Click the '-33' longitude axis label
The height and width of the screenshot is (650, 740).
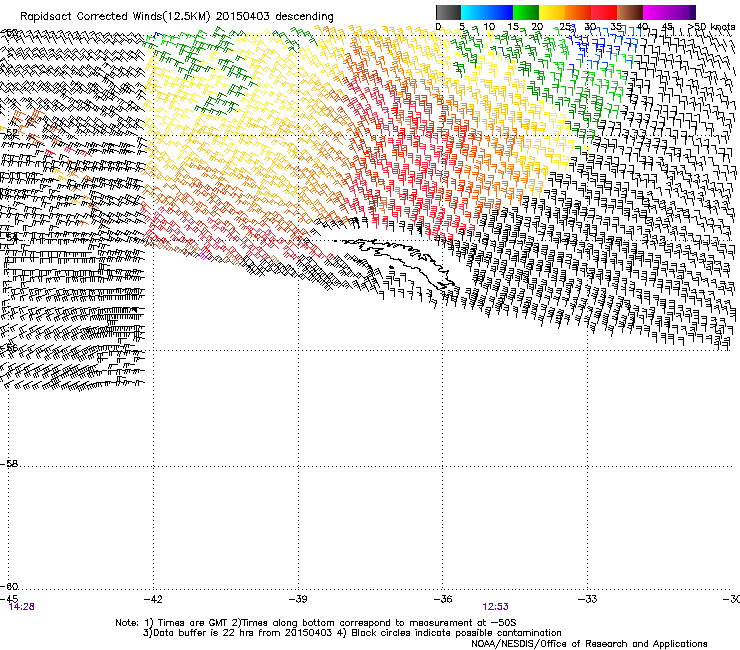coord(588,599)
